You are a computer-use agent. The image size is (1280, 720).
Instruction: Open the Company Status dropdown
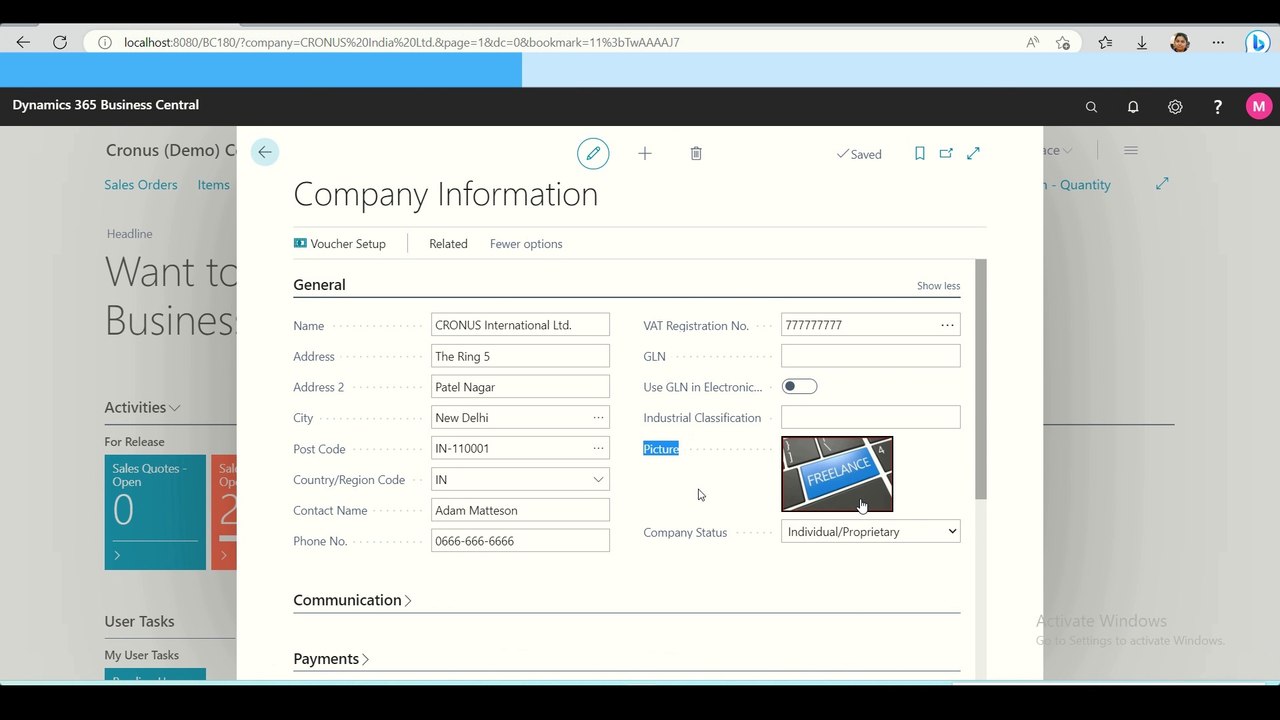point(871,532)
